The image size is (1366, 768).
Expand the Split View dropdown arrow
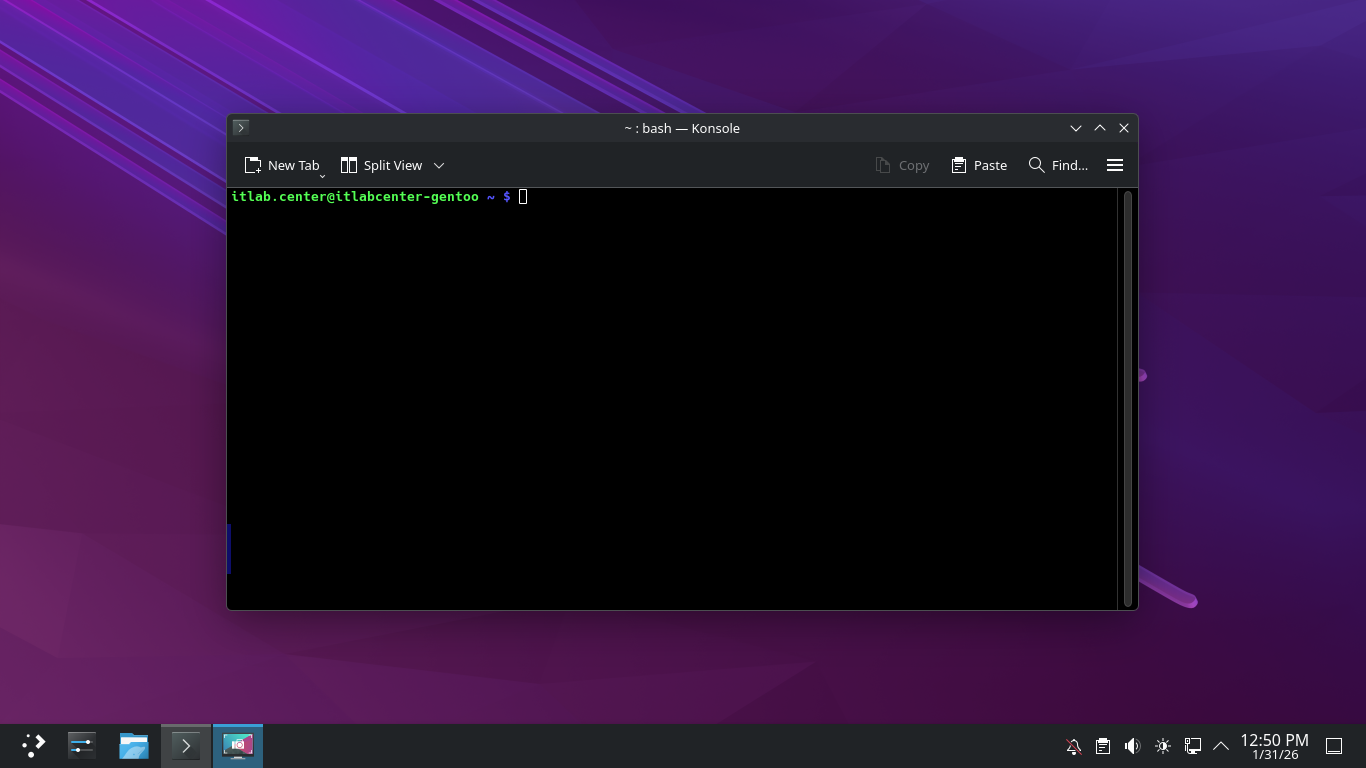(x=439, y=166)
